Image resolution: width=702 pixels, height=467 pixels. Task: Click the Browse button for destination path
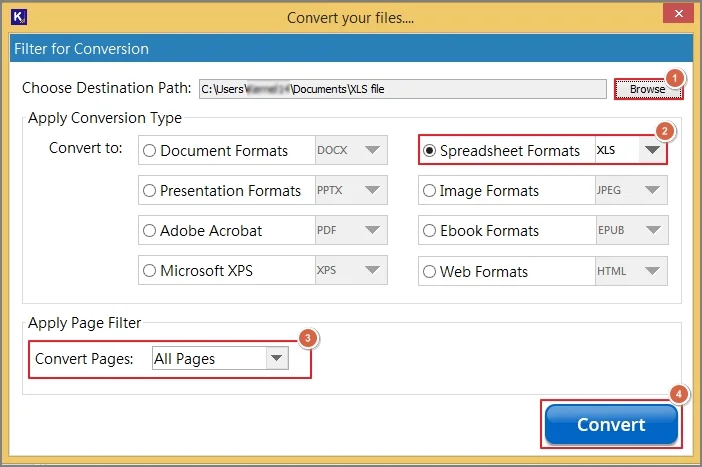(647, 89)
